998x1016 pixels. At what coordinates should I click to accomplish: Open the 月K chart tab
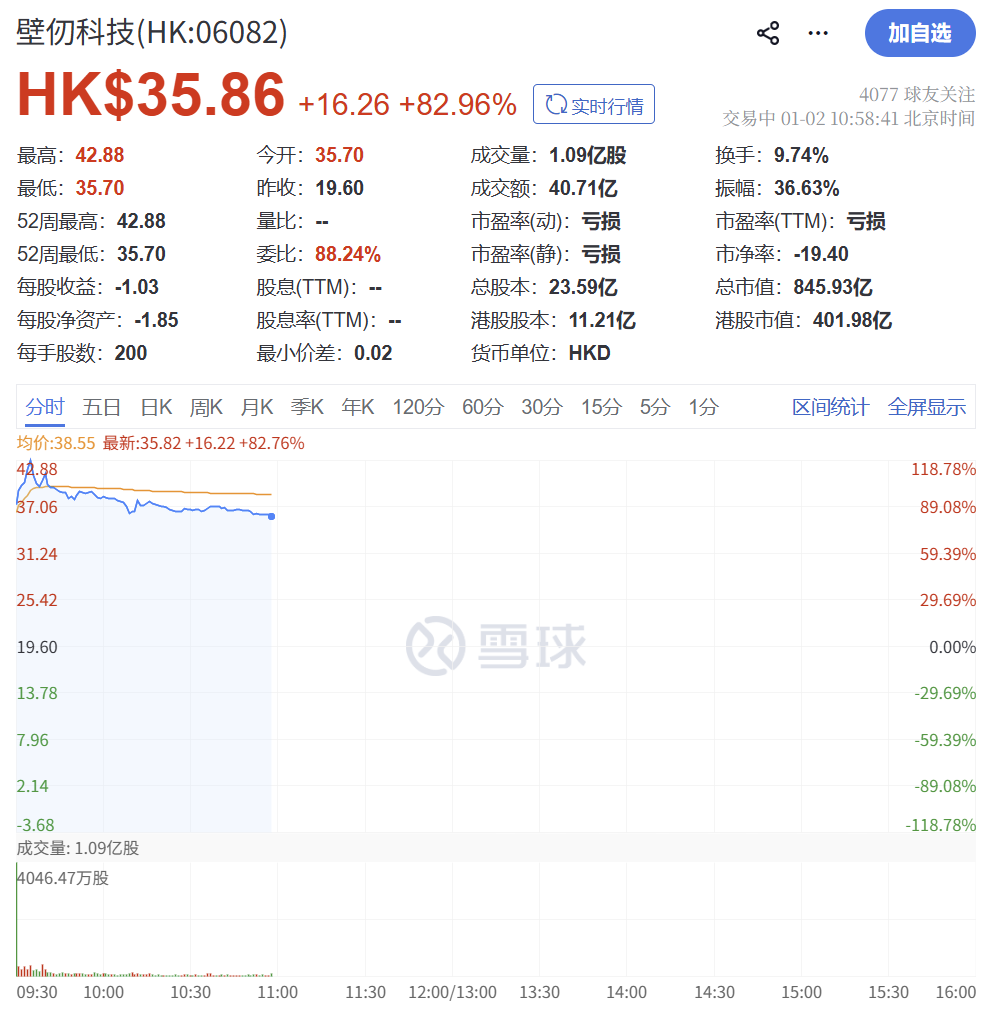click(257, 407)
